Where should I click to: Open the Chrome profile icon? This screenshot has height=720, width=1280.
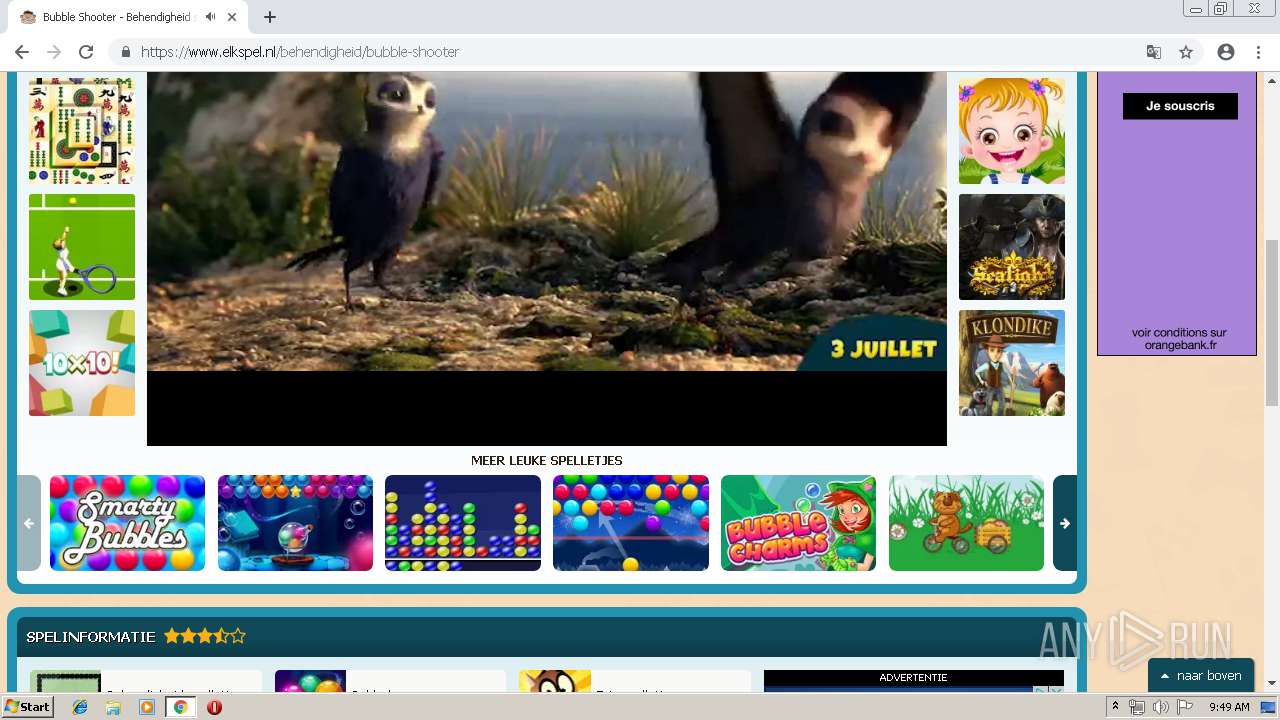coord(1226,52)
